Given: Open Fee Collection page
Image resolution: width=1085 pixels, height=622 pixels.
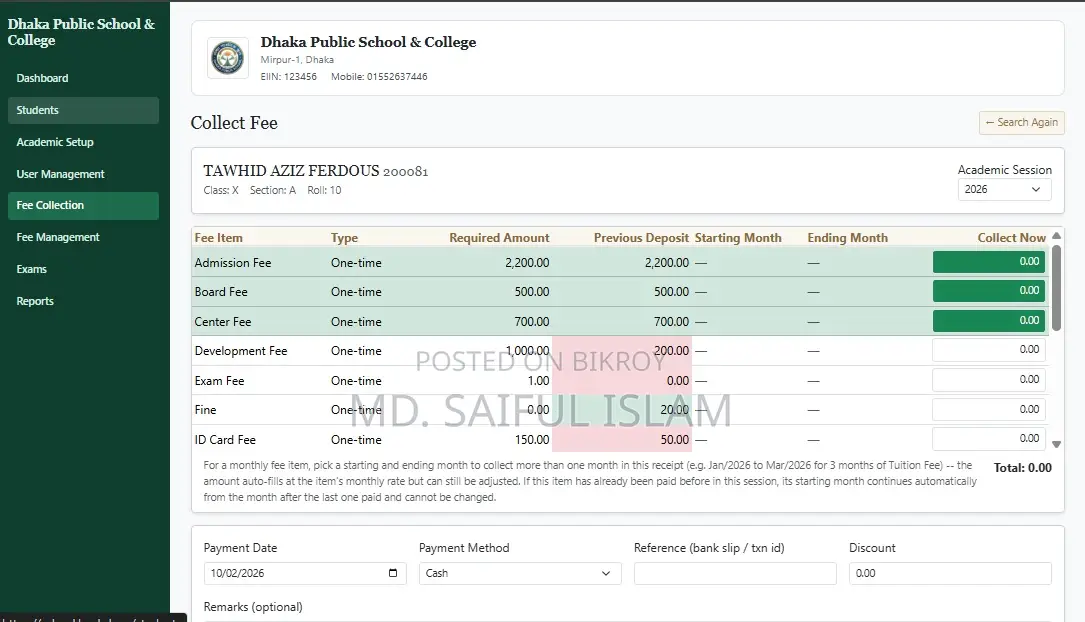Looking at the screenshot, I should tap(83, 205).
